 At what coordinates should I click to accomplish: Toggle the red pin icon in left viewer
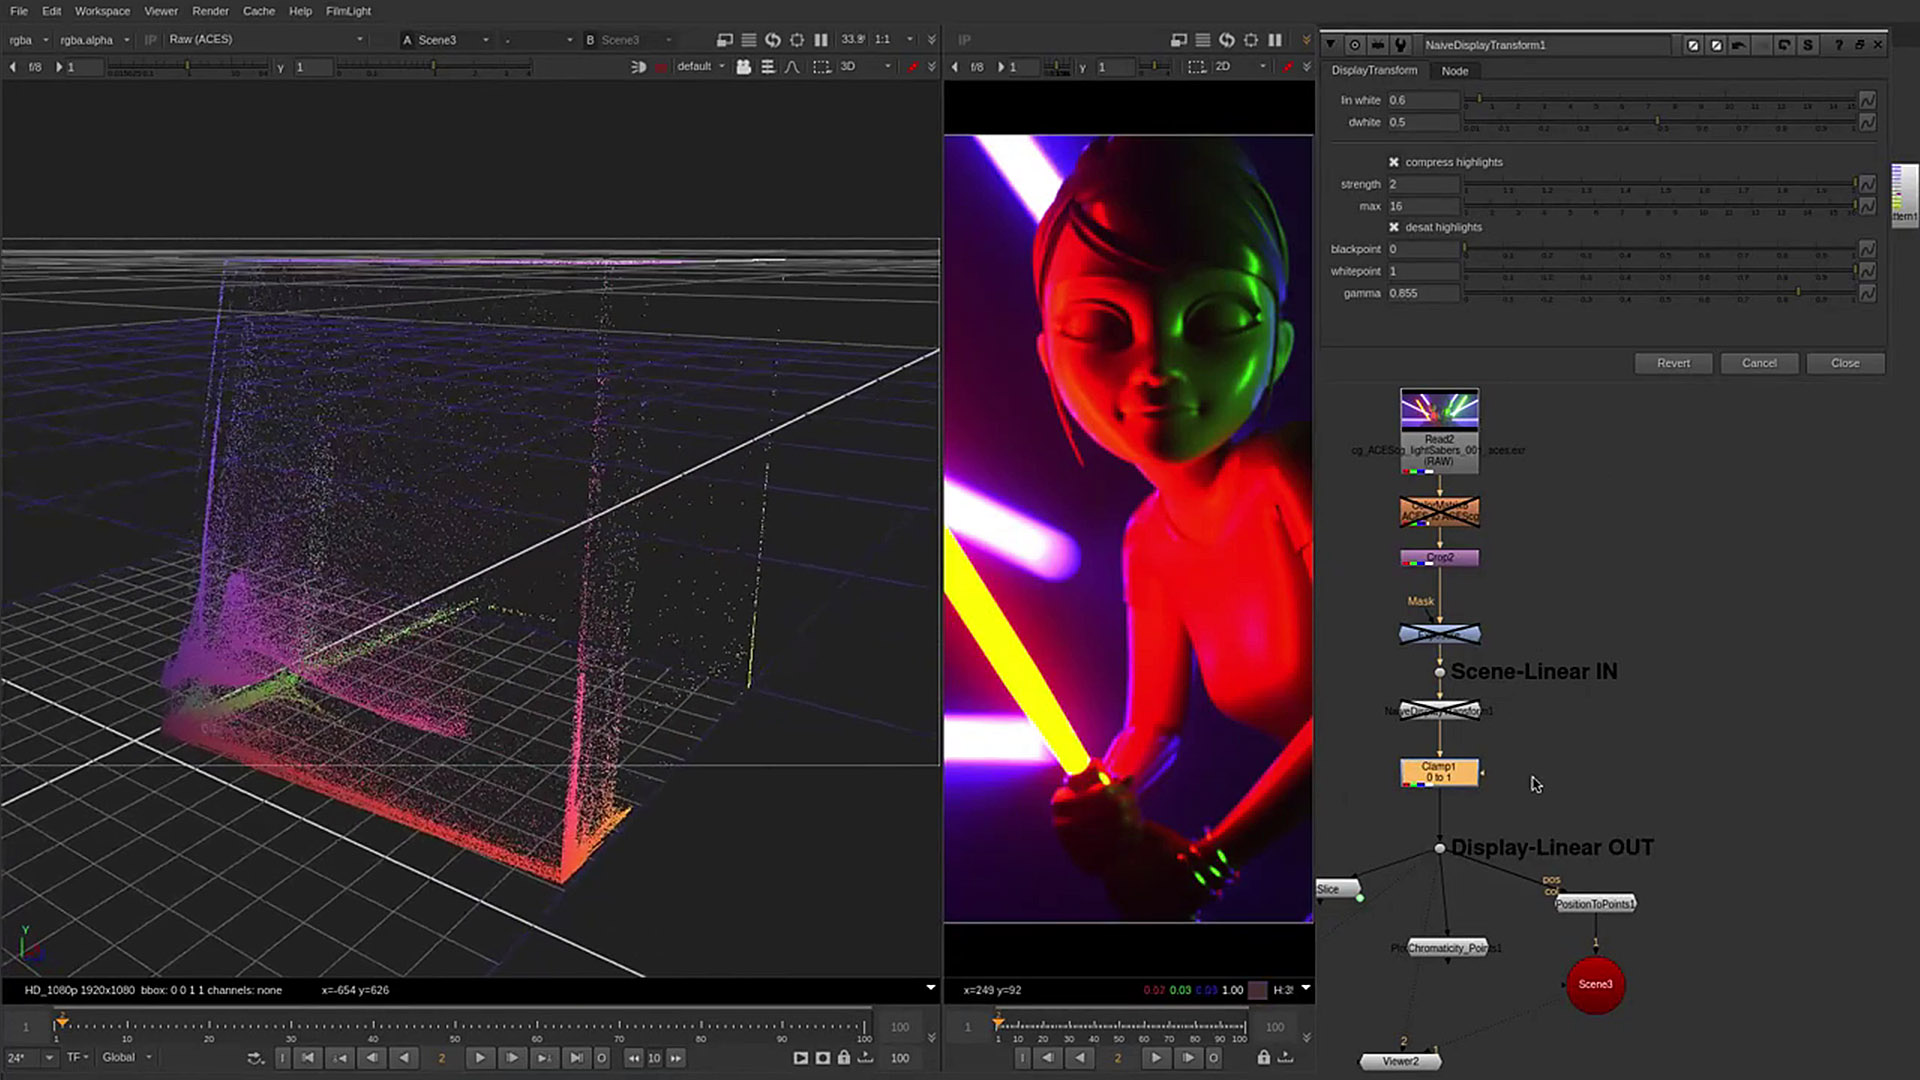[x=912, y=67]
